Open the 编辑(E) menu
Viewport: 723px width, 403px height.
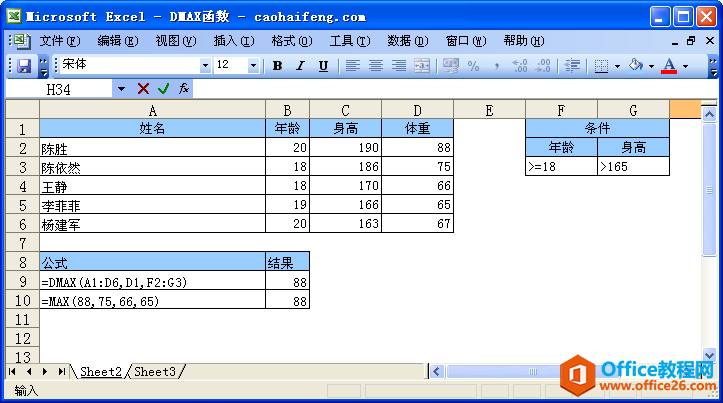click(x=118, y=41)
